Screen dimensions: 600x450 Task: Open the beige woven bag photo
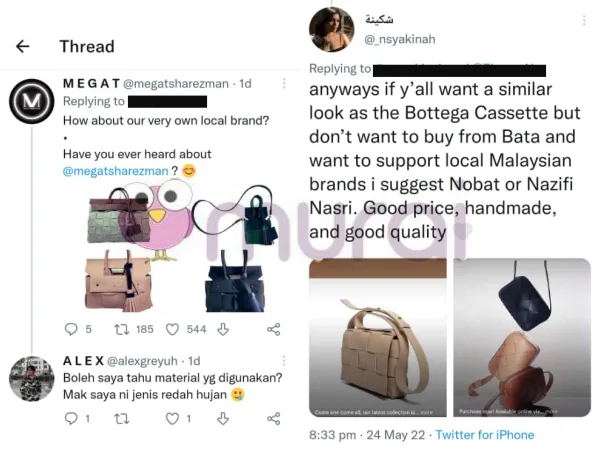click(x=377, y=339)
